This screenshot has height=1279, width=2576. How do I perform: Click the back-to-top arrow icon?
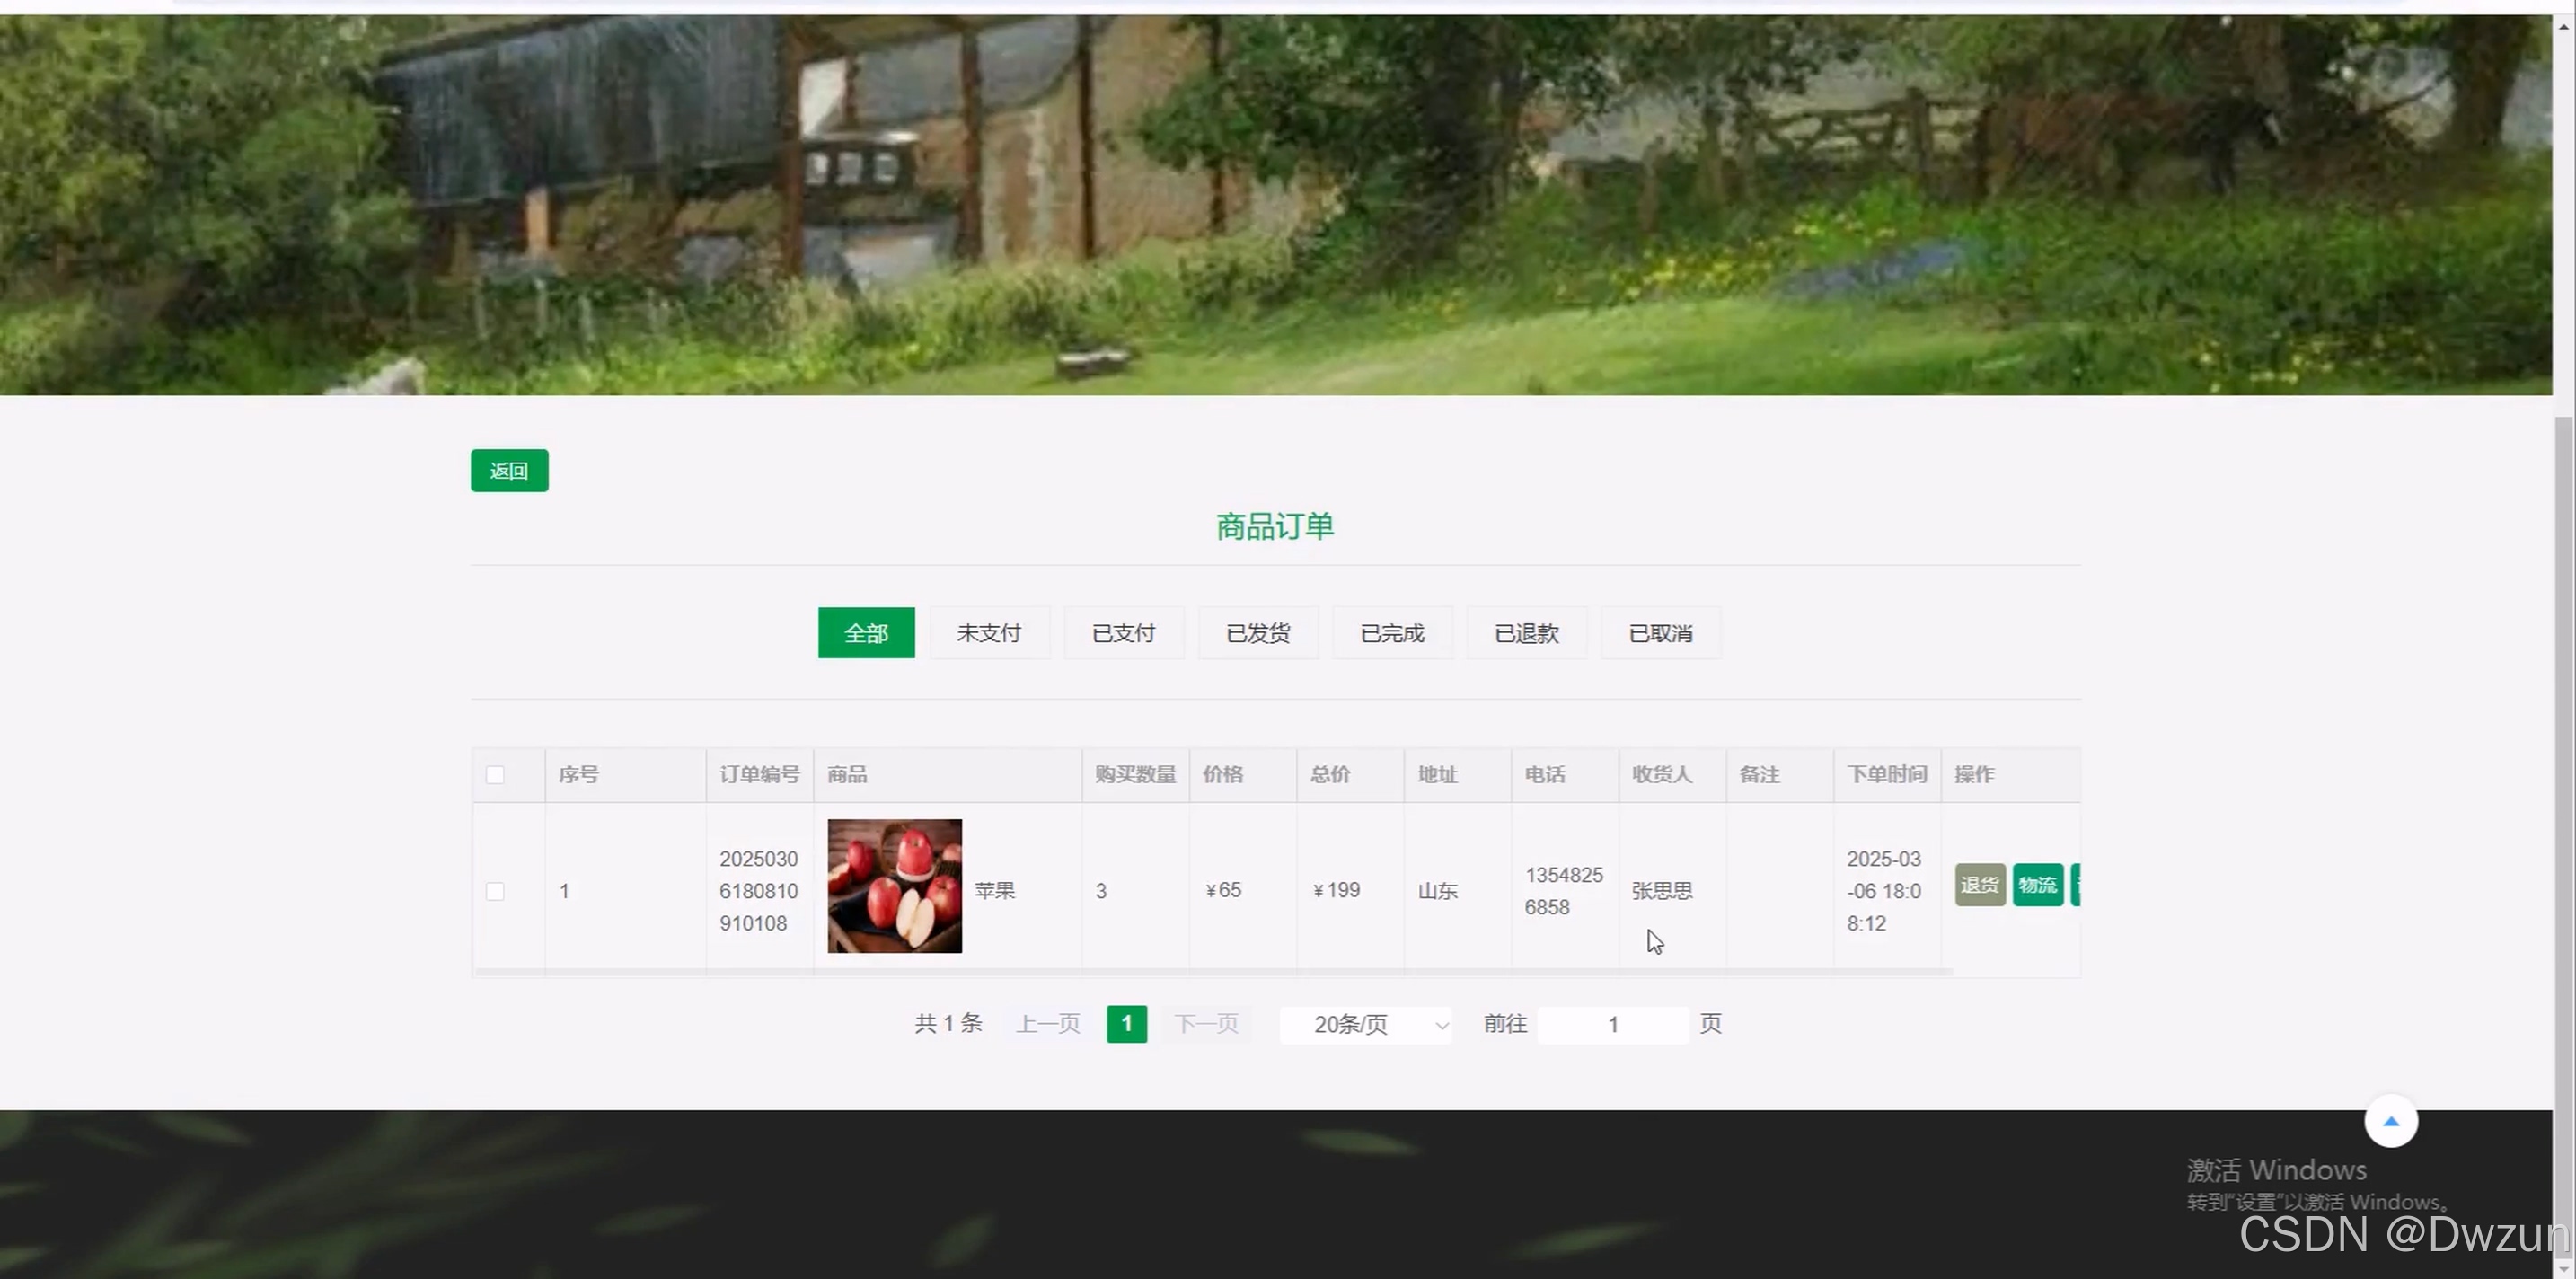[x=2390, y=1121]
